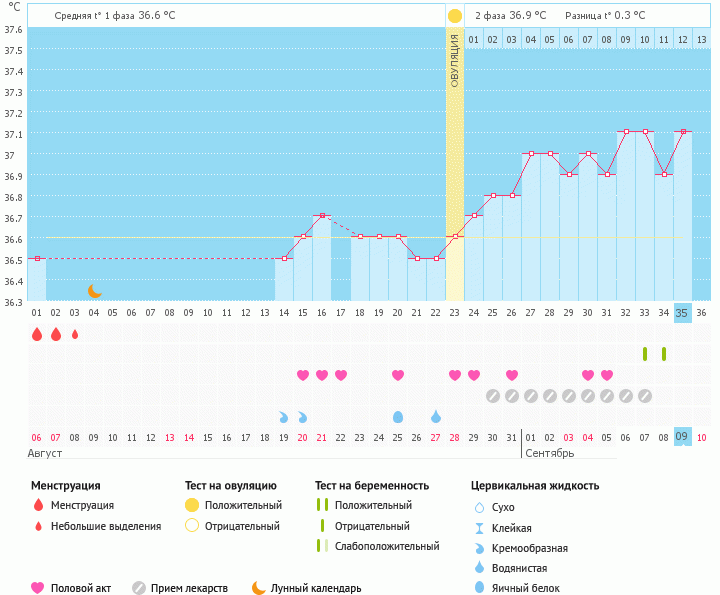Click the pregnancy test mark on day 33
This screenshot has height=595, width=720.
[645, 354]
